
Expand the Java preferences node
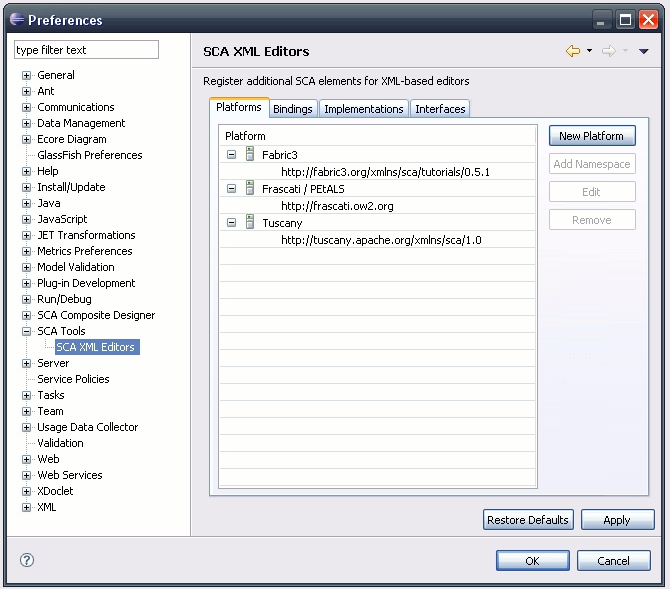tap(26, 203)
